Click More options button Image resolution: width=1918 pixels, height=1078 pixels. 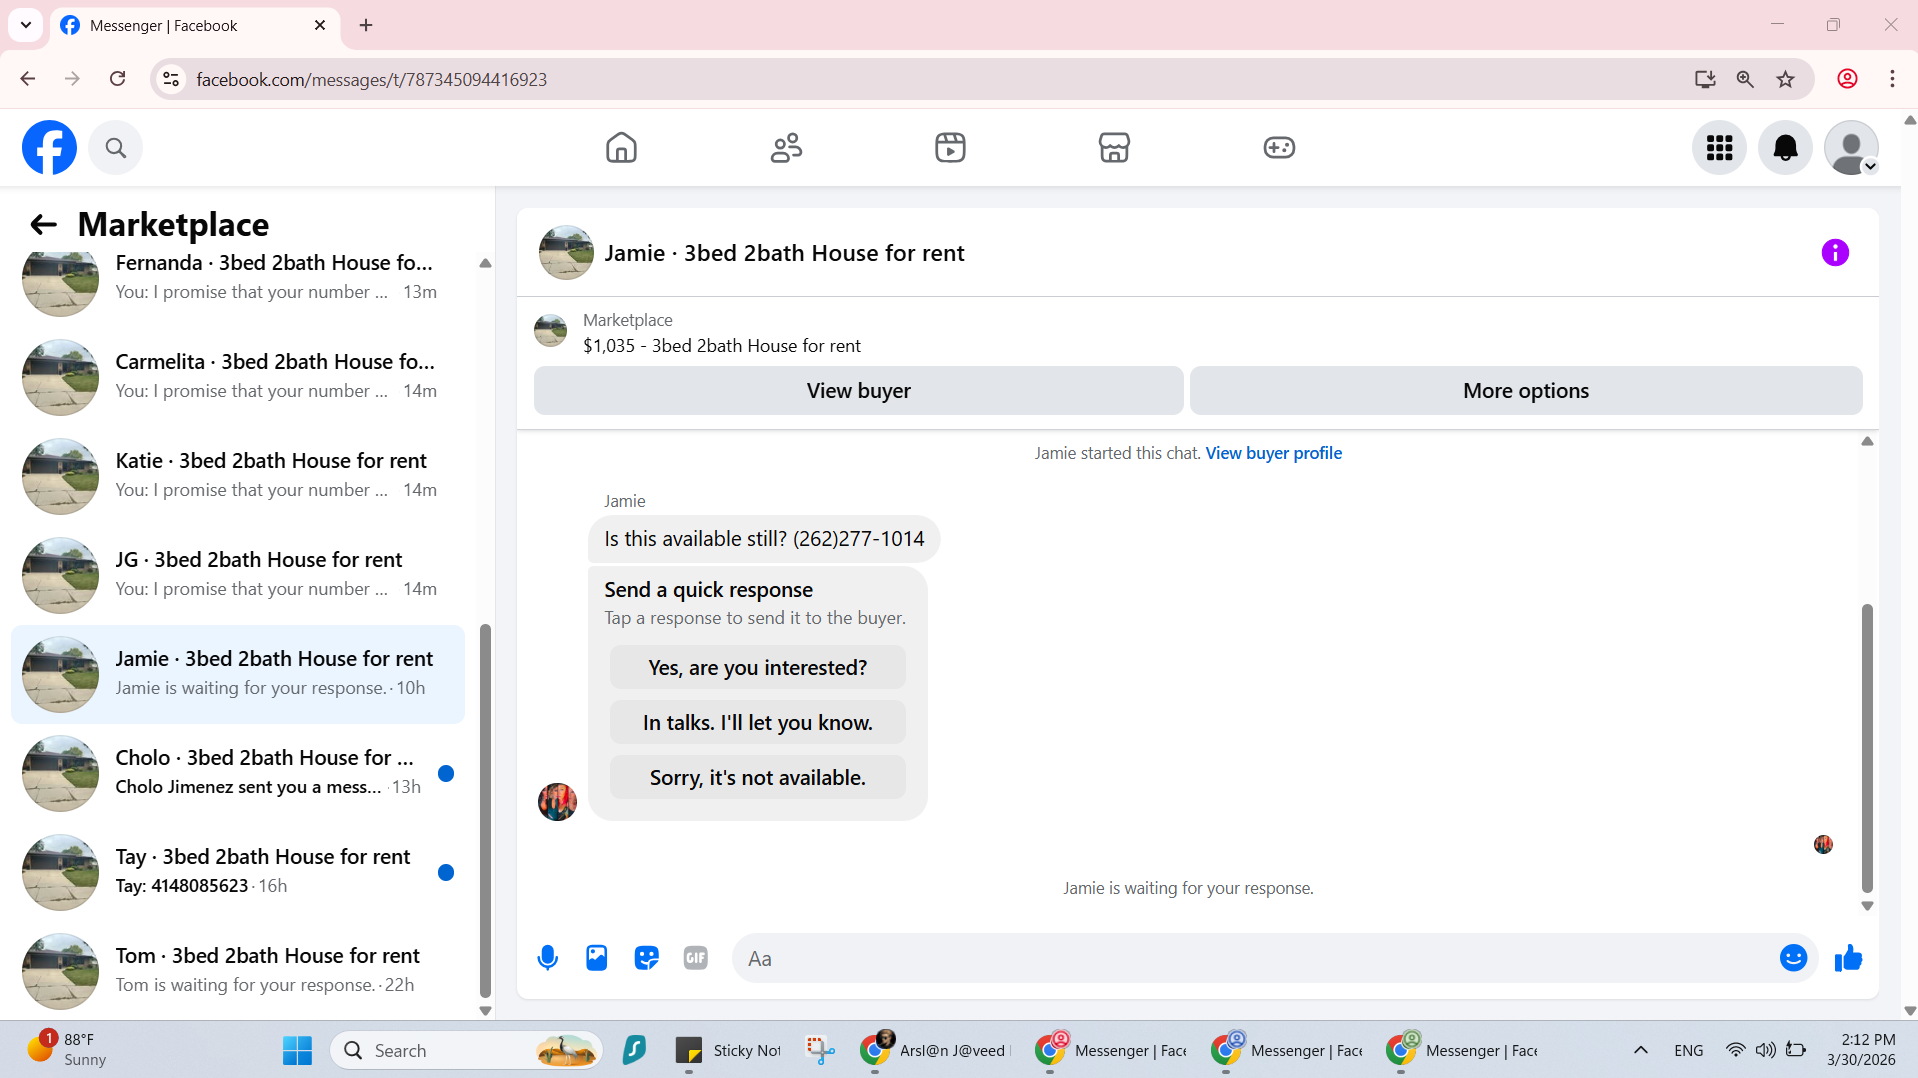(x=1526, y=391)
